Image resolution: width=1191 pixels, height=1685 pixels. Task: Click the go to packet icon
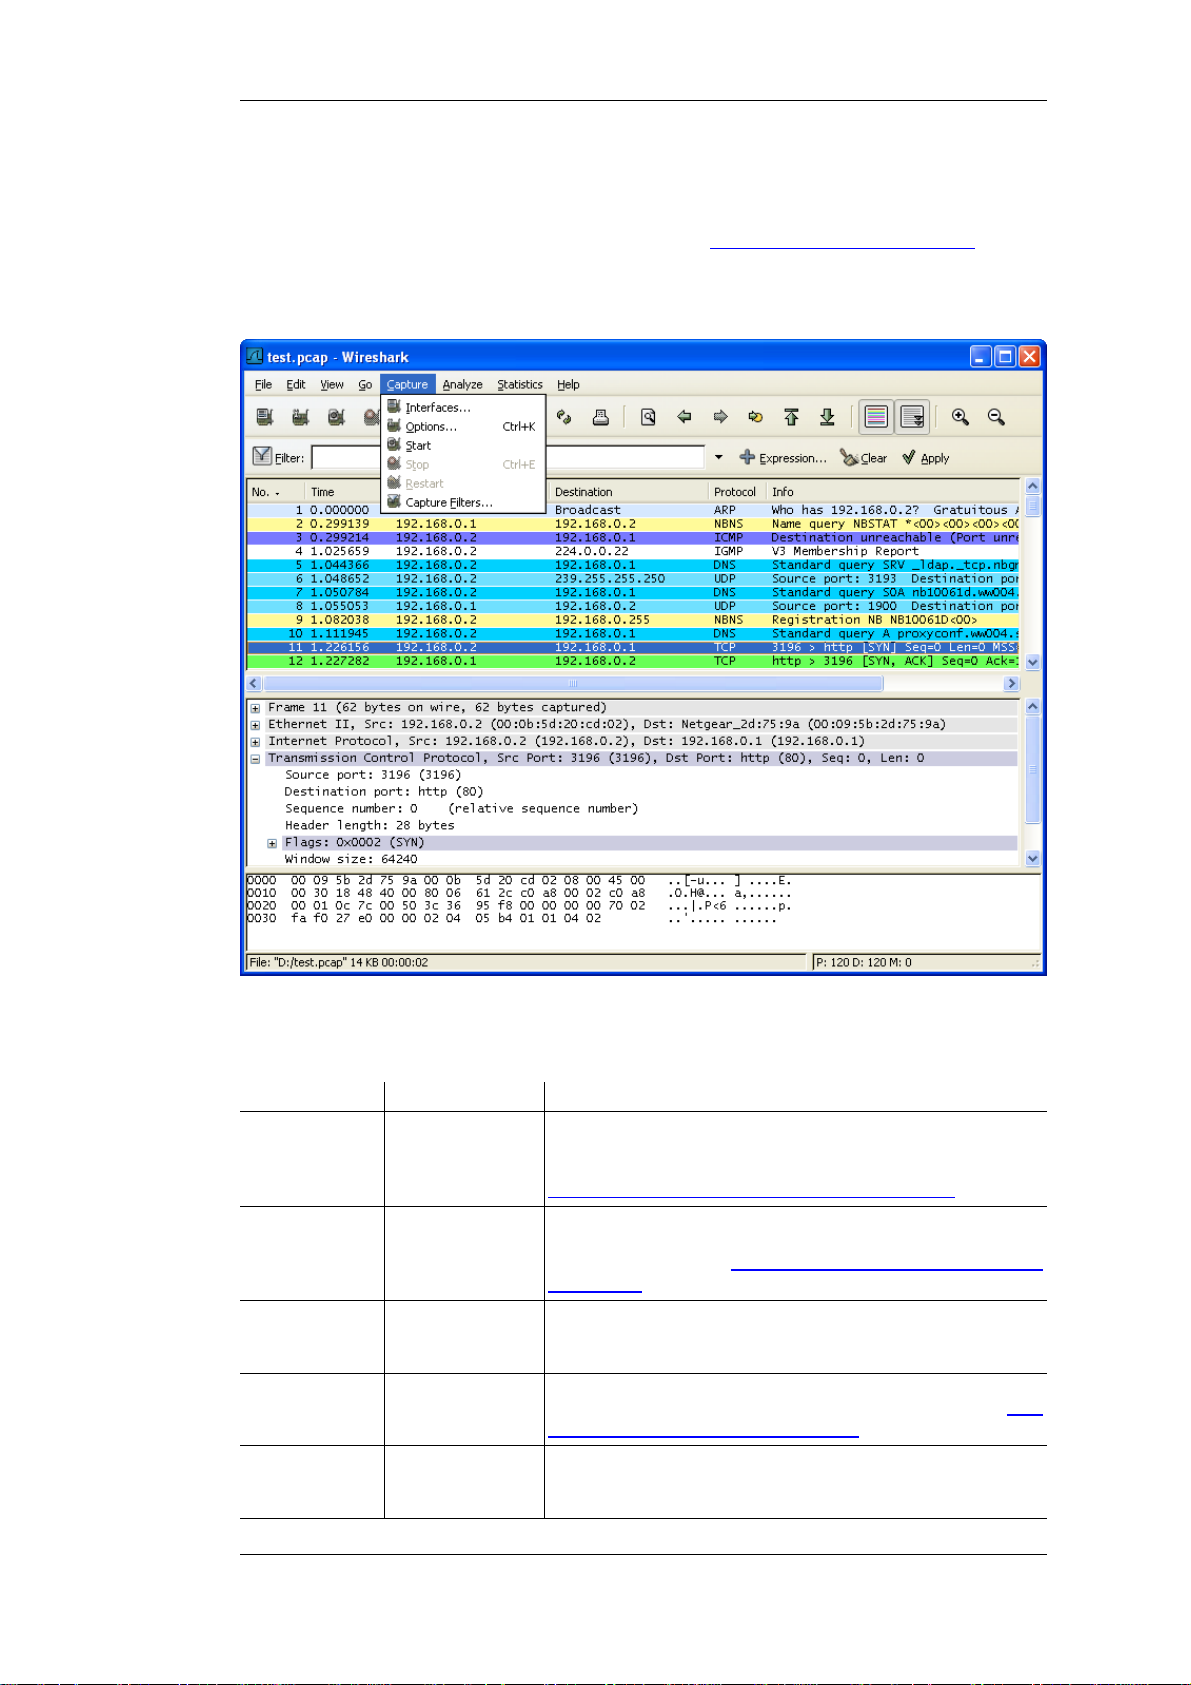pyautogui.click(x=756, y=417)
